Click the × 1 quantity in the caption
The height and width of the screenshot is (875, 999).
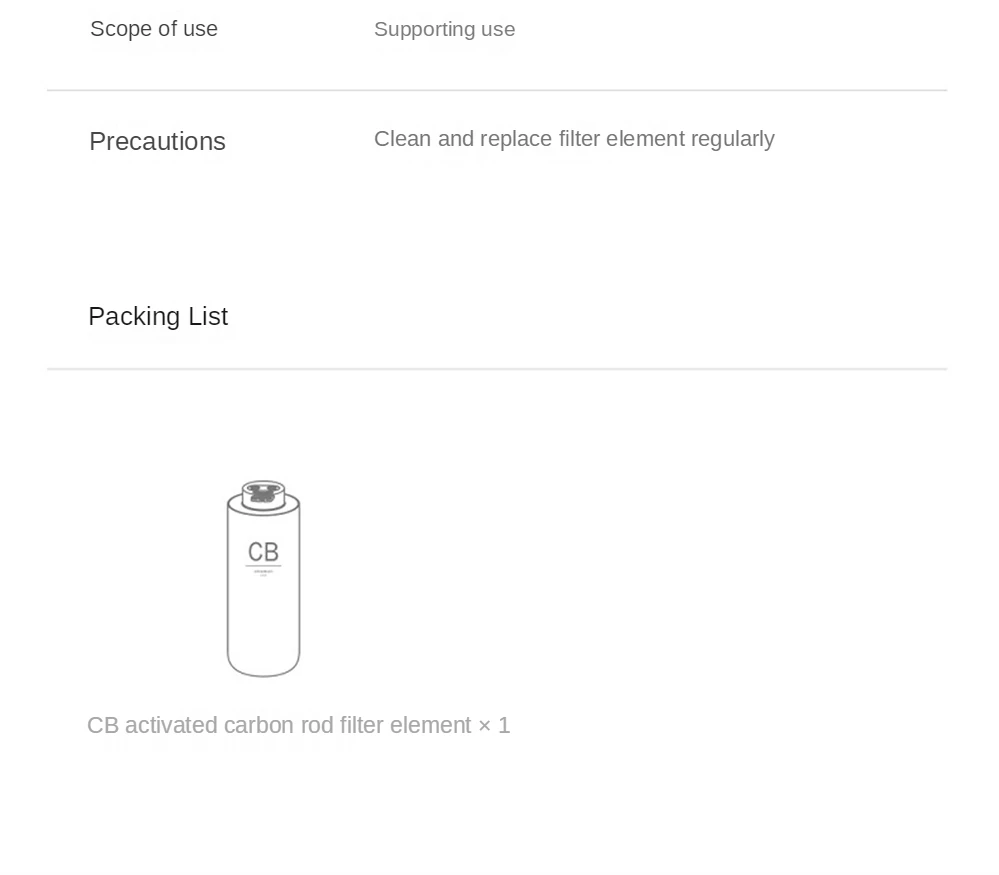(494, 725)
